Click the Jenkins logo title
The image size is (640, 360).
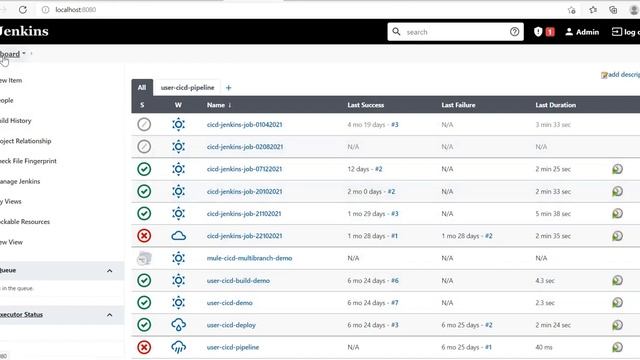24,31
